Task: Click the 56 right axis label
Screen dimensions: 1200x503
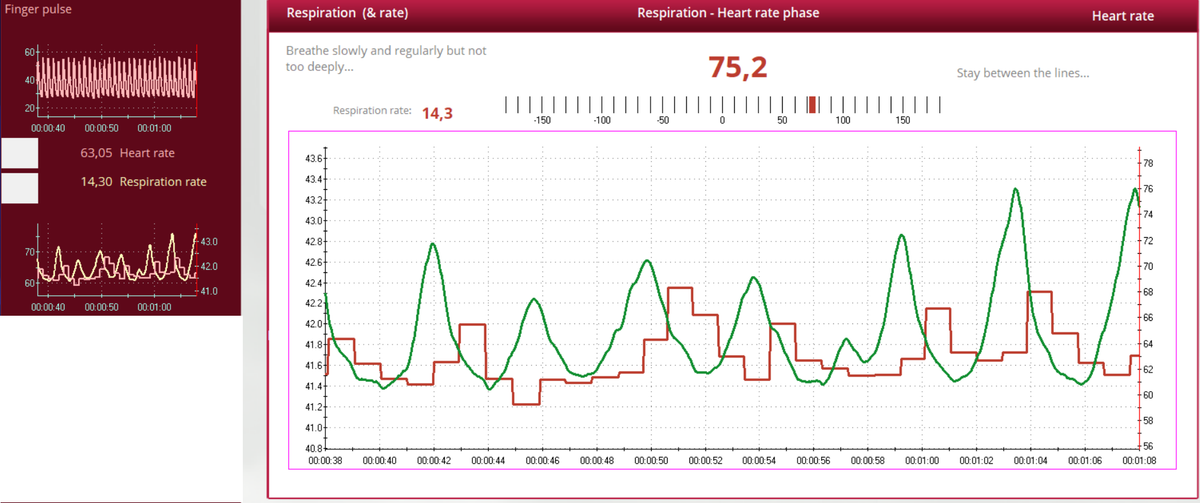Action: tap(1148, 447)
